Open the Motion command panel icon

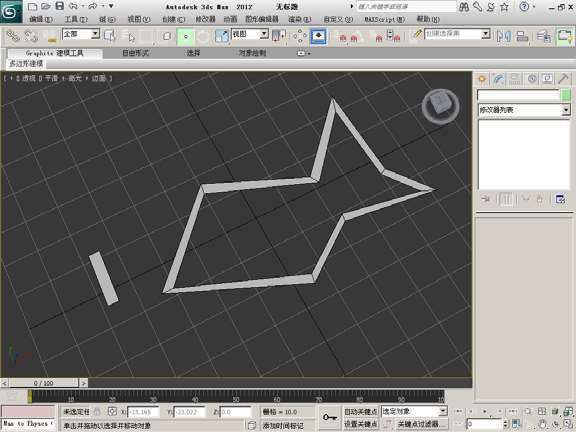point(532,79)
